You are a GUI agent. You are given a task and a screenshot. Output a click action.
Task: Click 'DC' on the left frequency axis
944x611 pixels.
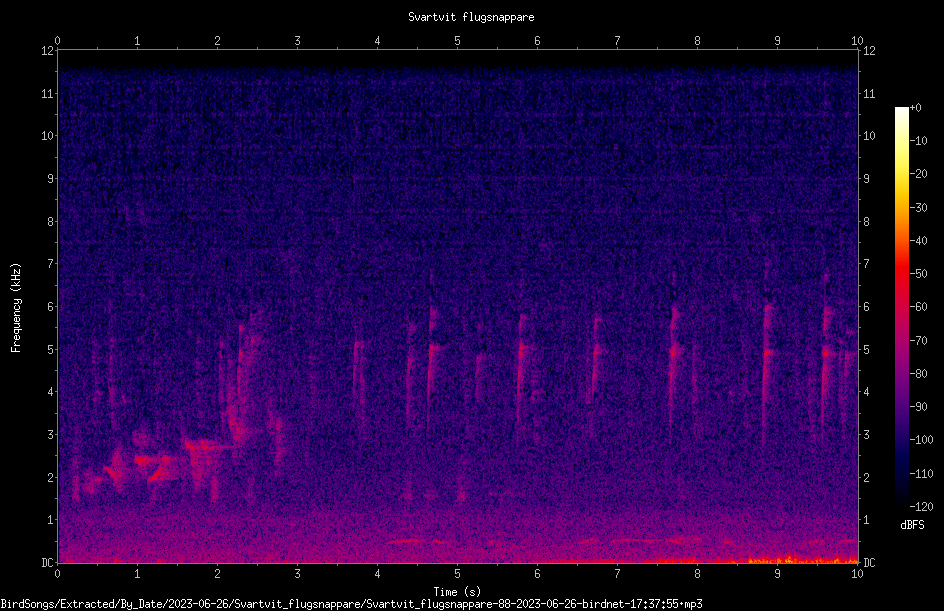[x=47, y=563]
